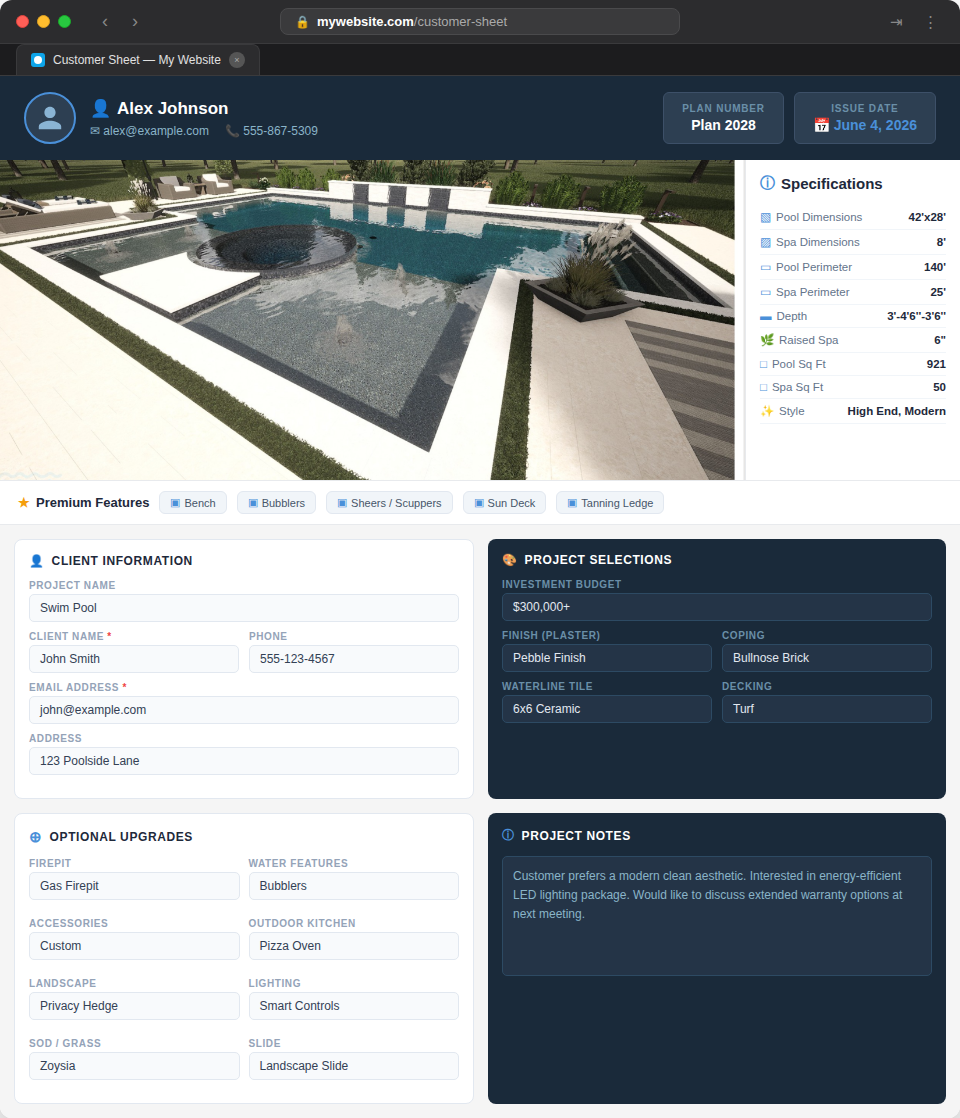This screenshot has height=1118, width=960.
Task: Click the Client Name field with John Smith
Action: (x=134, y=659)
